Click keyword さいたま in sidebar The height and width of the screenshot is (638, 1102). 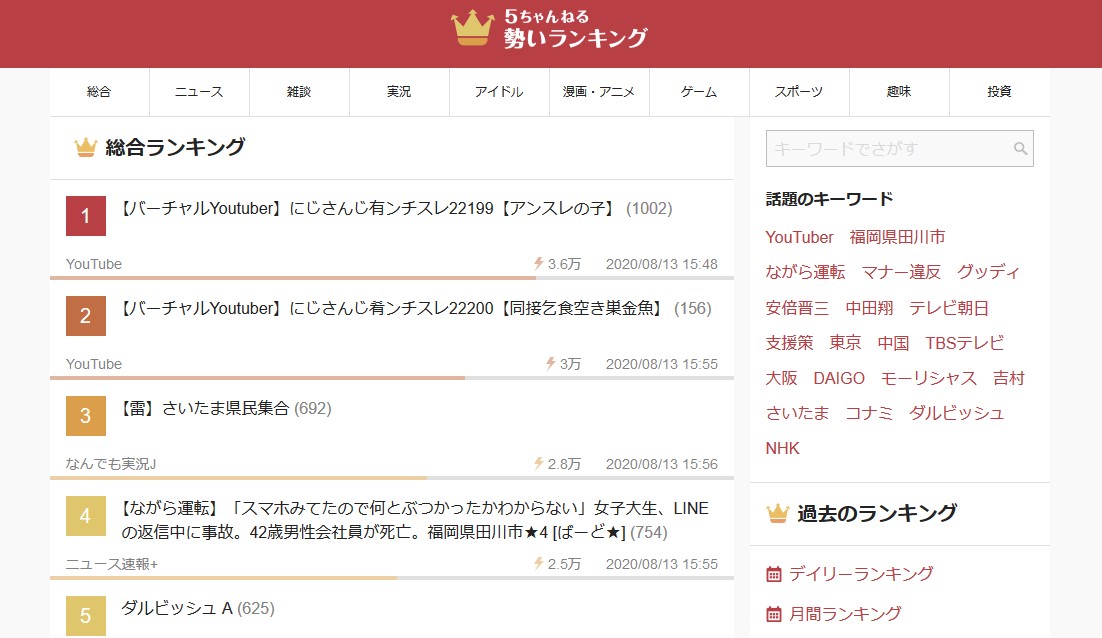tap(798, 413)
